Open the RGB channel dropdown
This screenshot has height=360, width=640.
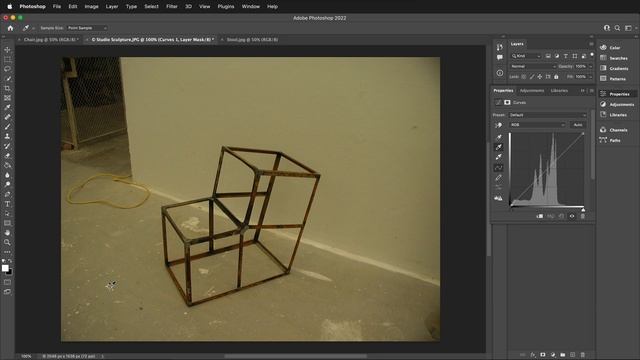click(x=537, y=125)
